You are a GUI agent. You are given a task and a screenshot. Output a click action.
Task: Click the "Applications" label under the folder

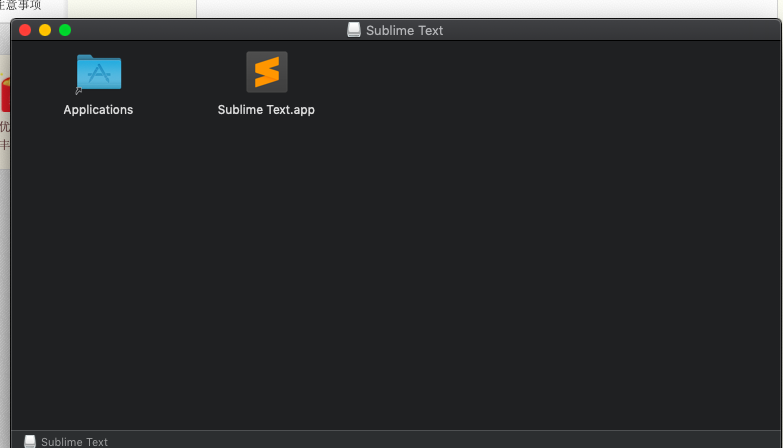coord(98,110)
